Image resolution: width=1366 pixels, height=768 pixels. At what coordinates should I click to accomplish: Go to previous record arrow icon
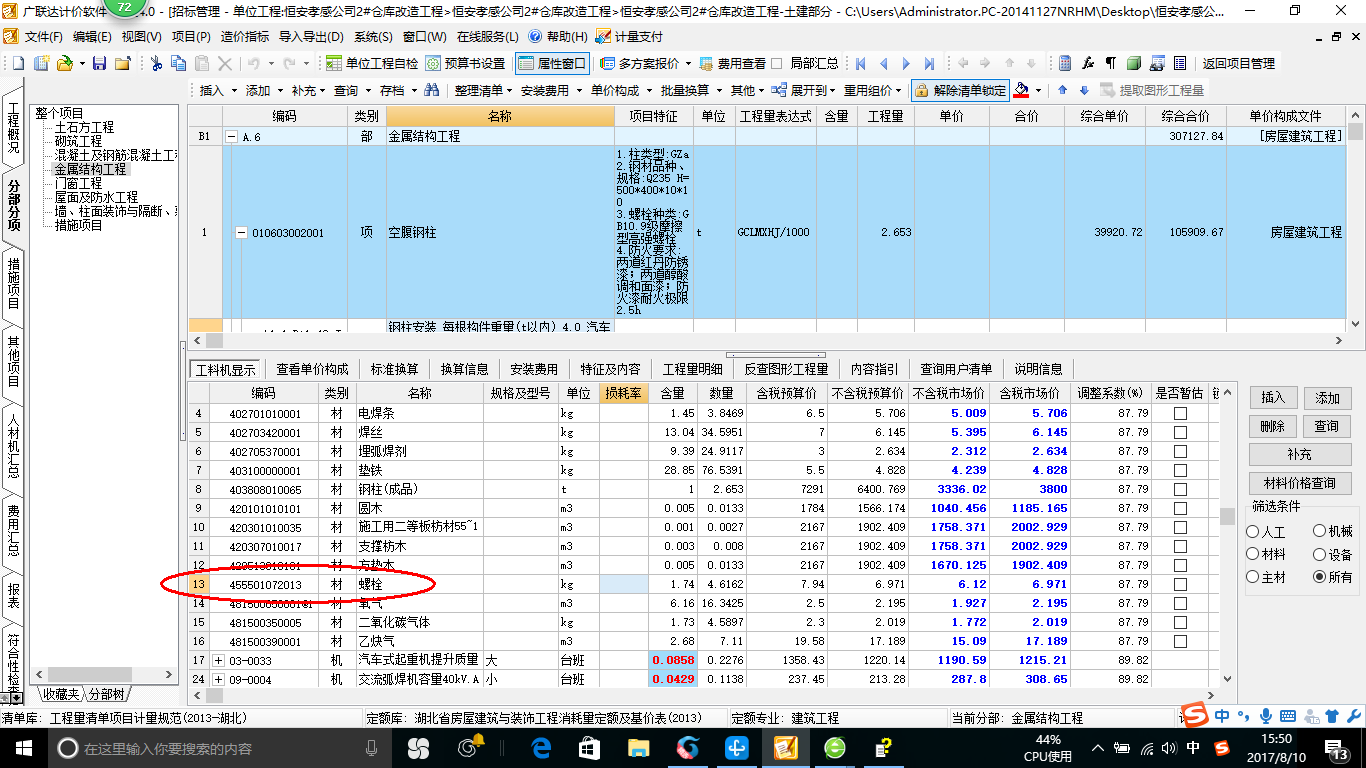coord(883,63)
